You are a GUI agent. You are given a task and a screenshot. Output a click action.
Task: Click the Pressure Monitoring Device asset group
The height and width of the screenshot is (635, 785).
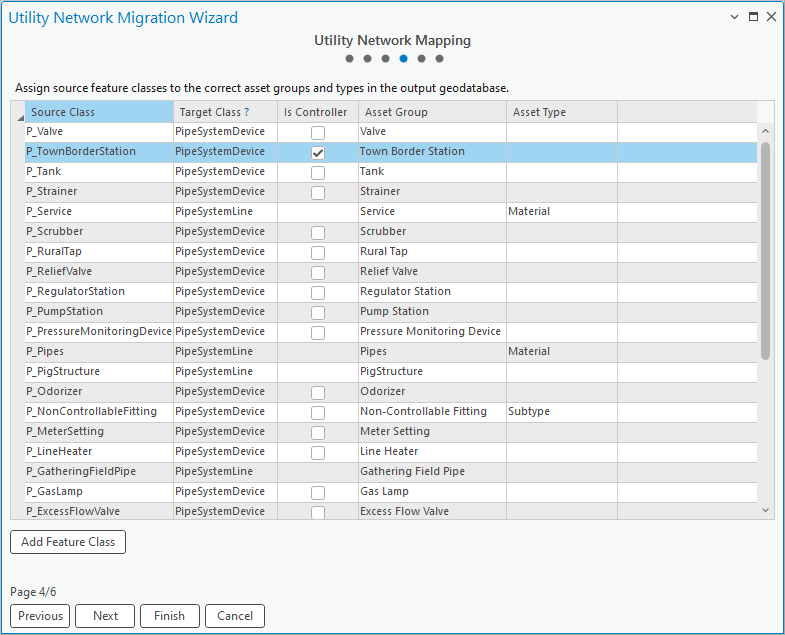tap(433, 332)
